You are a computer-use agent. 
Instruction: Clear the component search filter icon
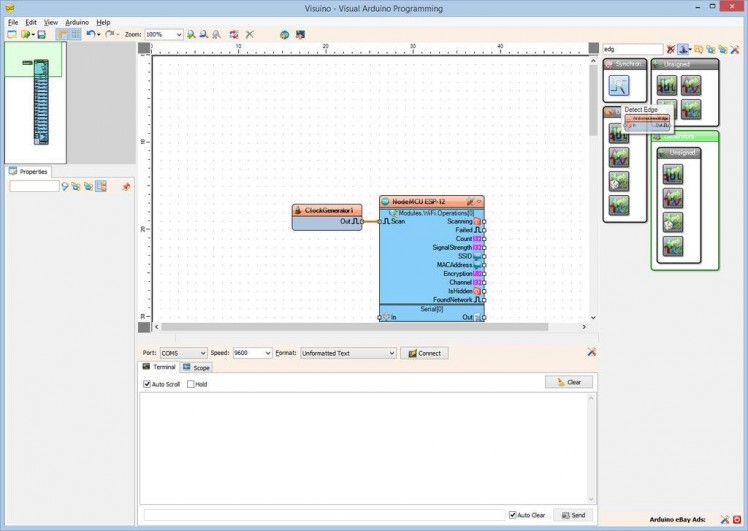click(x=671, y=48)
